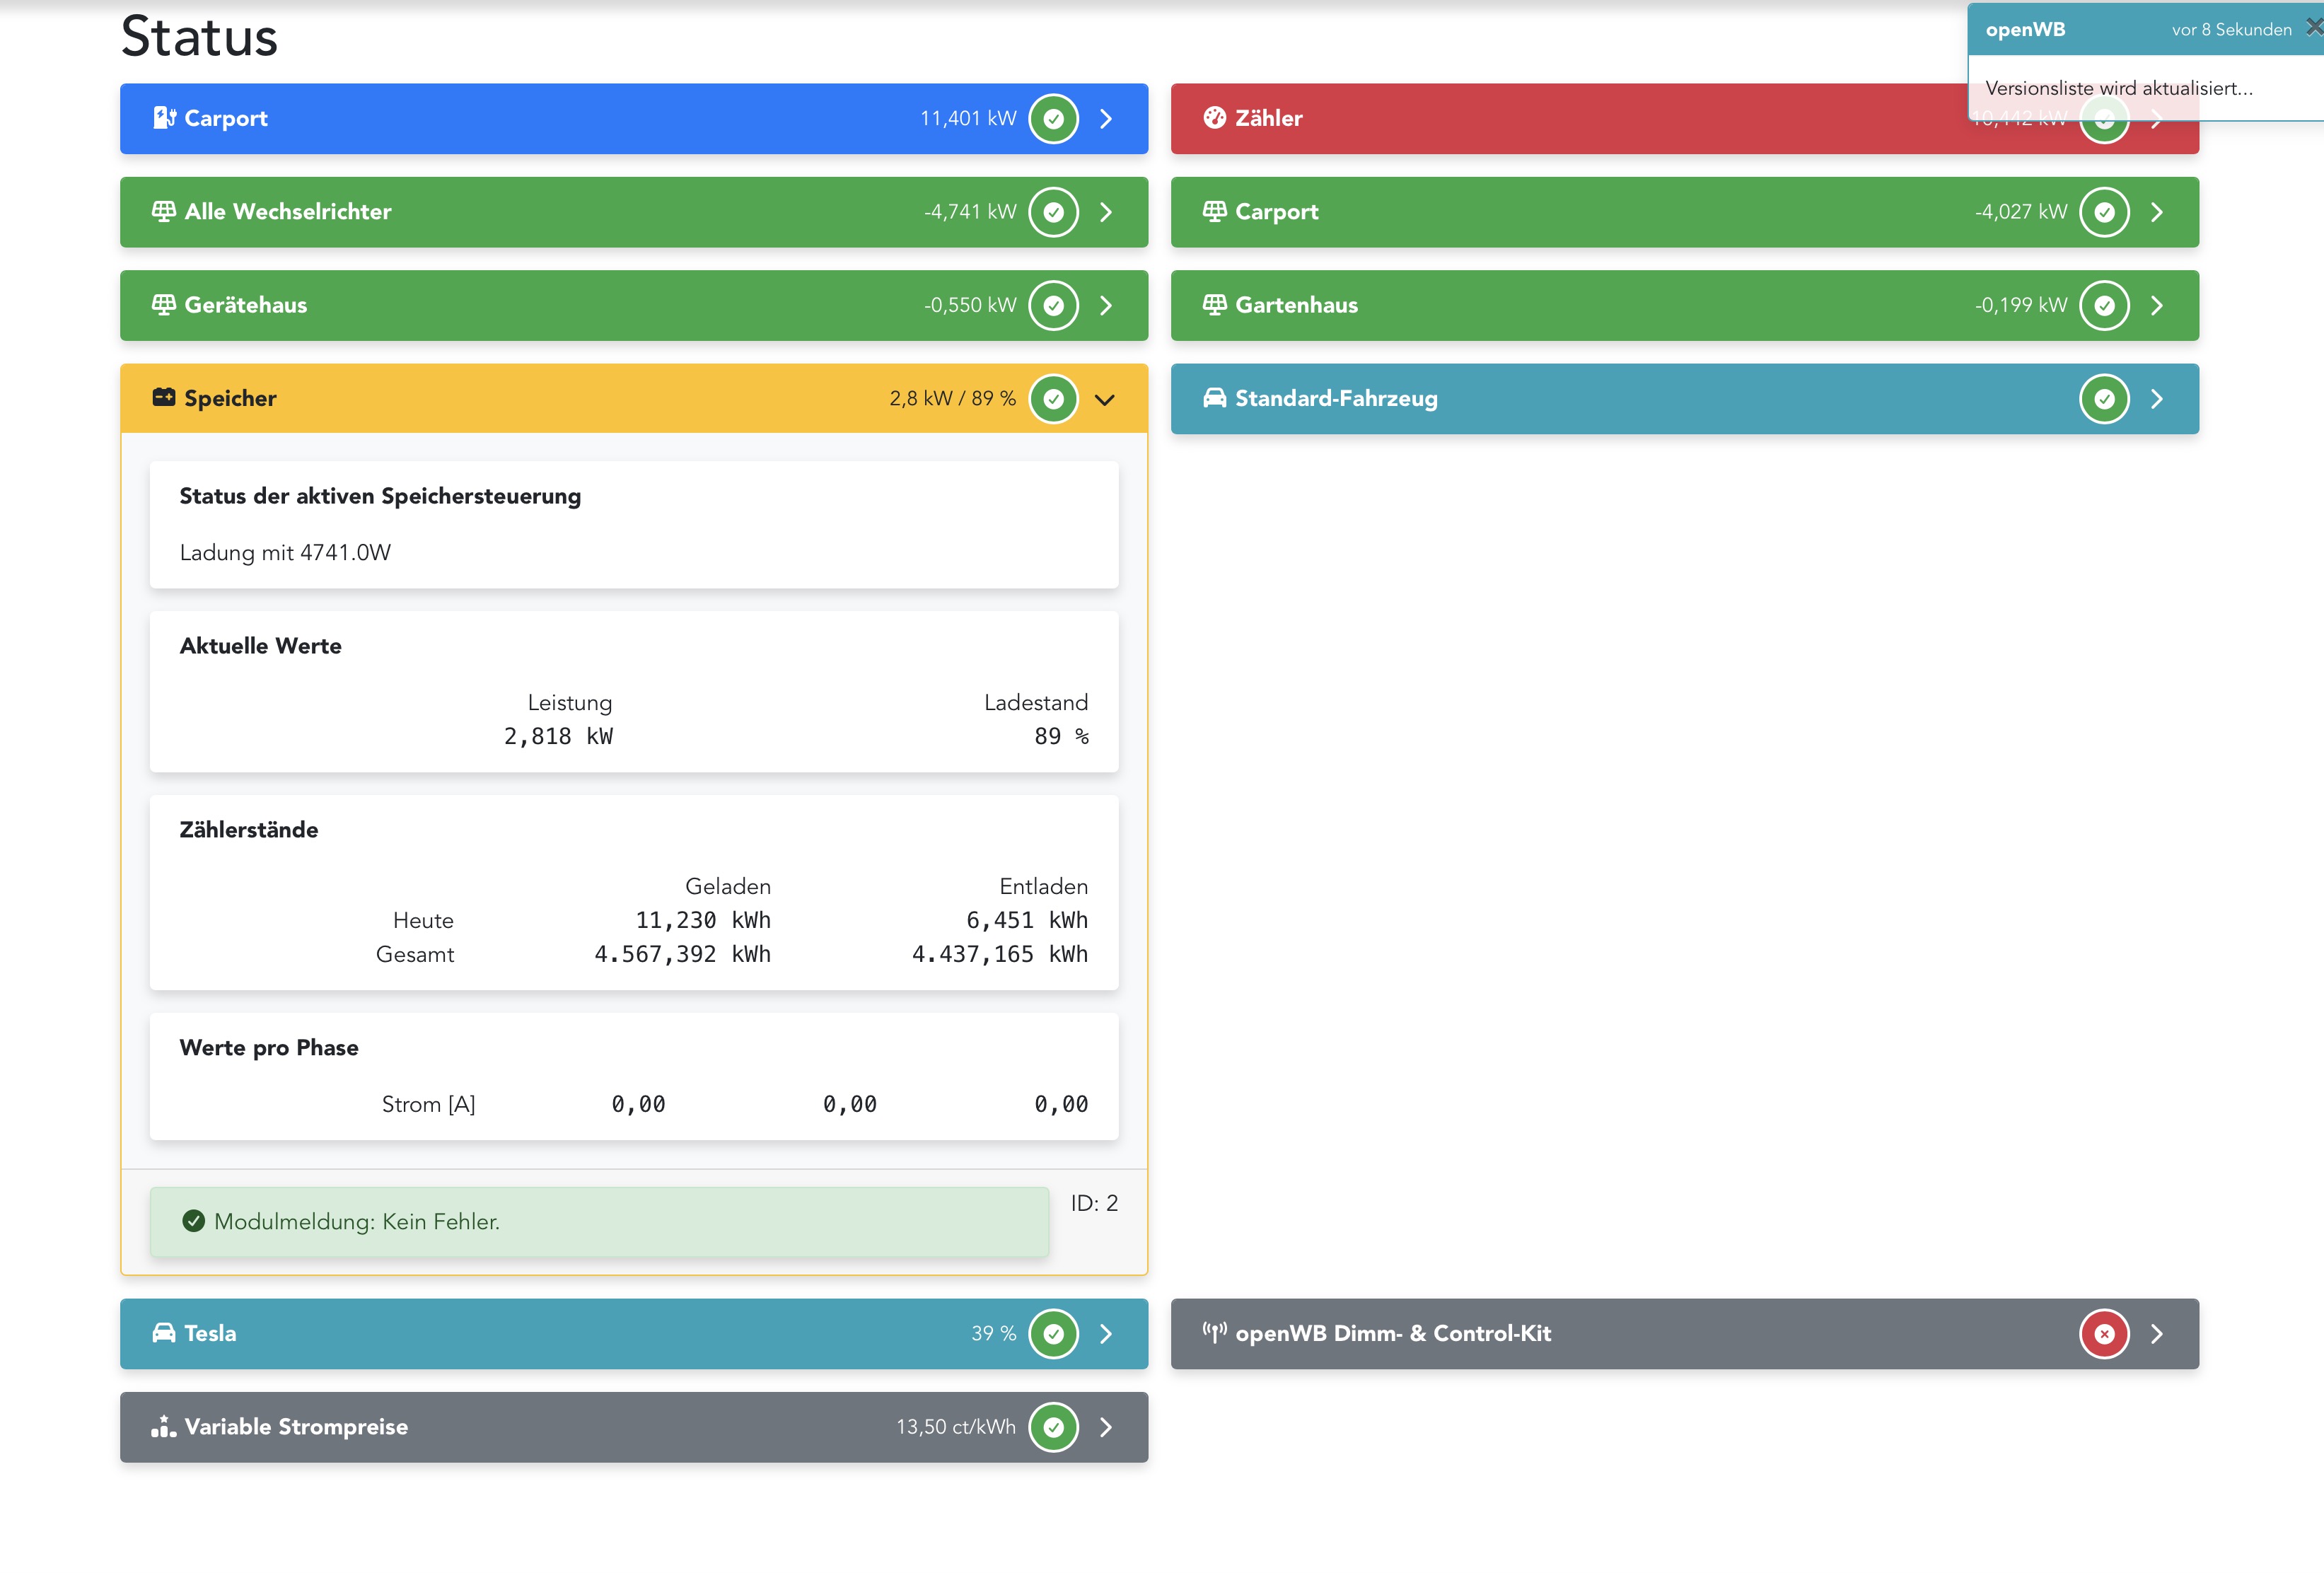The height and width of the screenshot is (1573, 2324).
Task: Click the solar panel icon on Alle Wechselrichter
Action: pos(164,211)
